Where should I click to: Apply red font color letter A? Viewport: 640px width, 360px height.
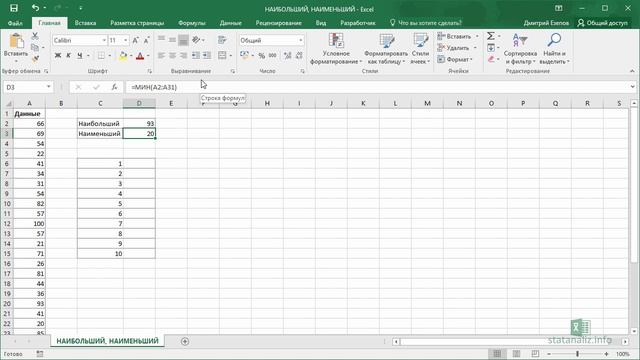click(140, 56)
